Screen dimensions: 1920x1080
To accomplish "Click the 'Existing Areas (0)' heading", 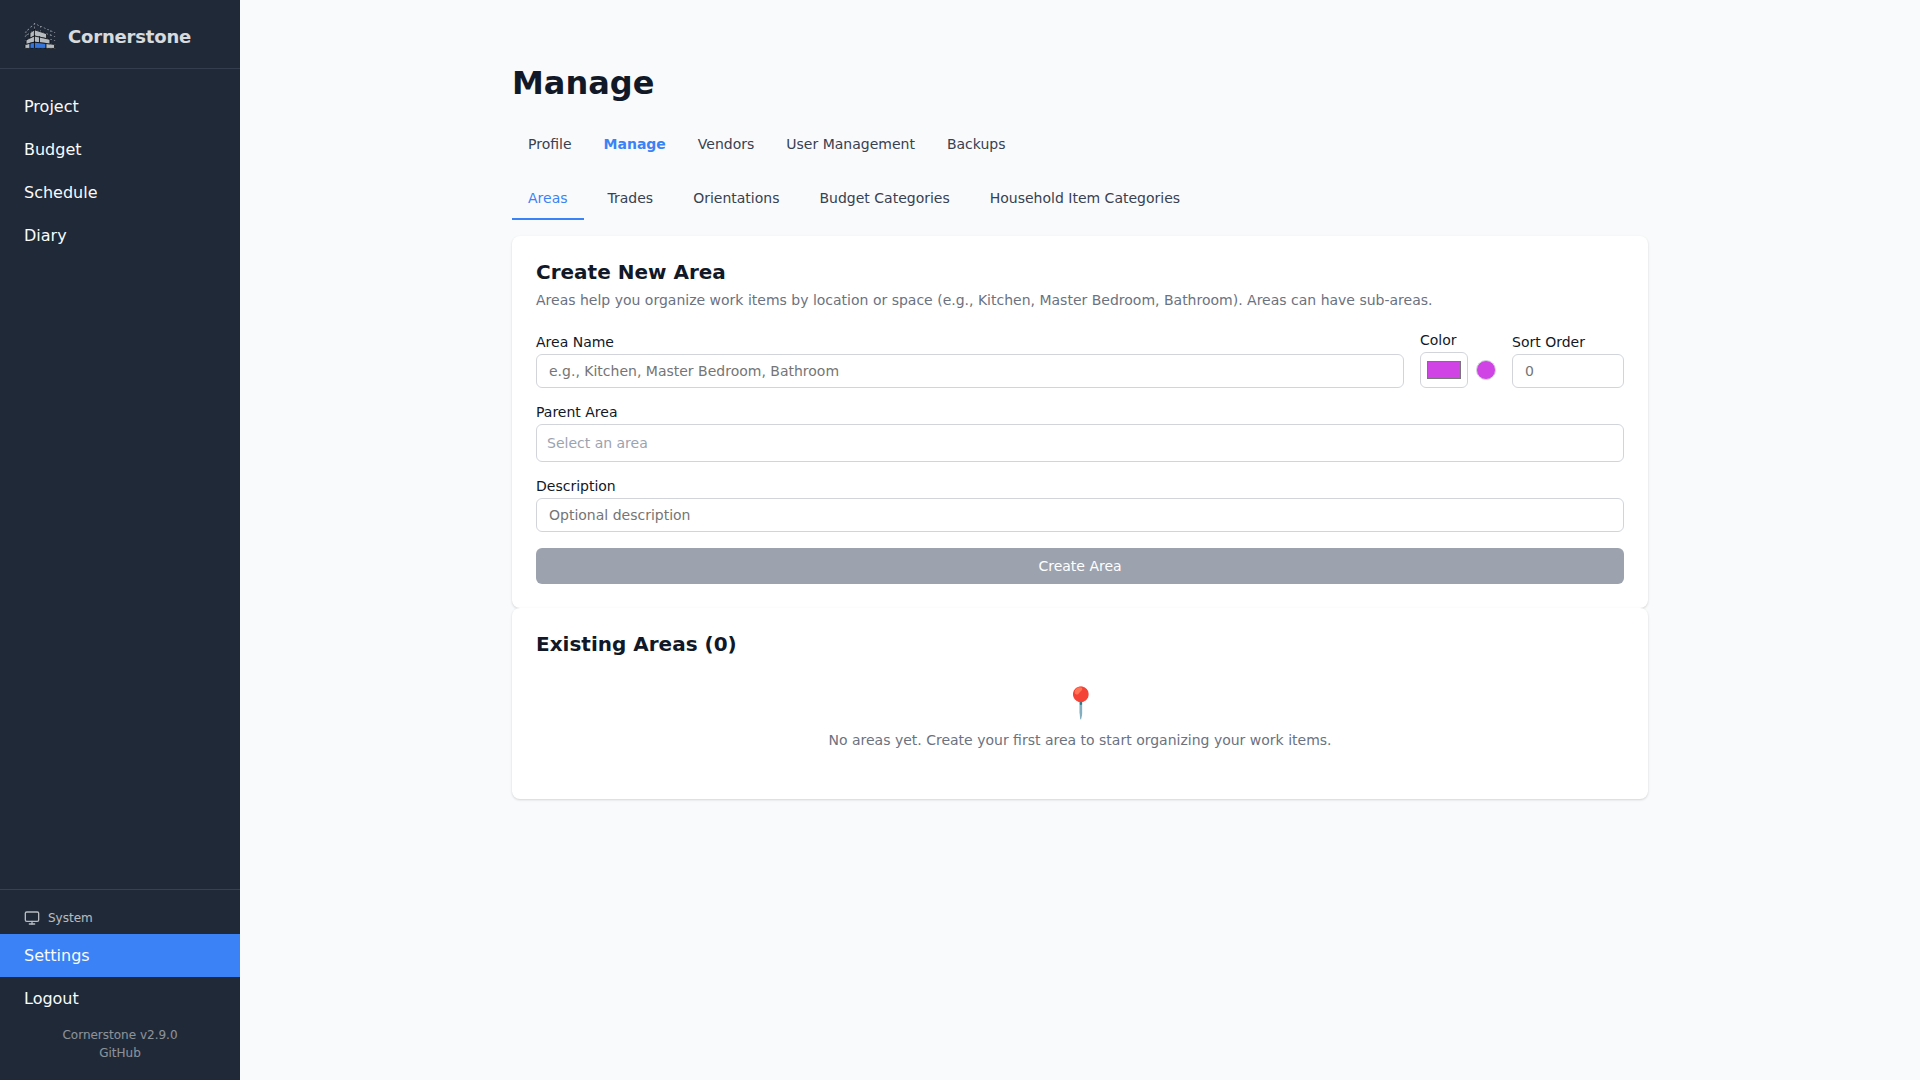I will pos(636,644).
